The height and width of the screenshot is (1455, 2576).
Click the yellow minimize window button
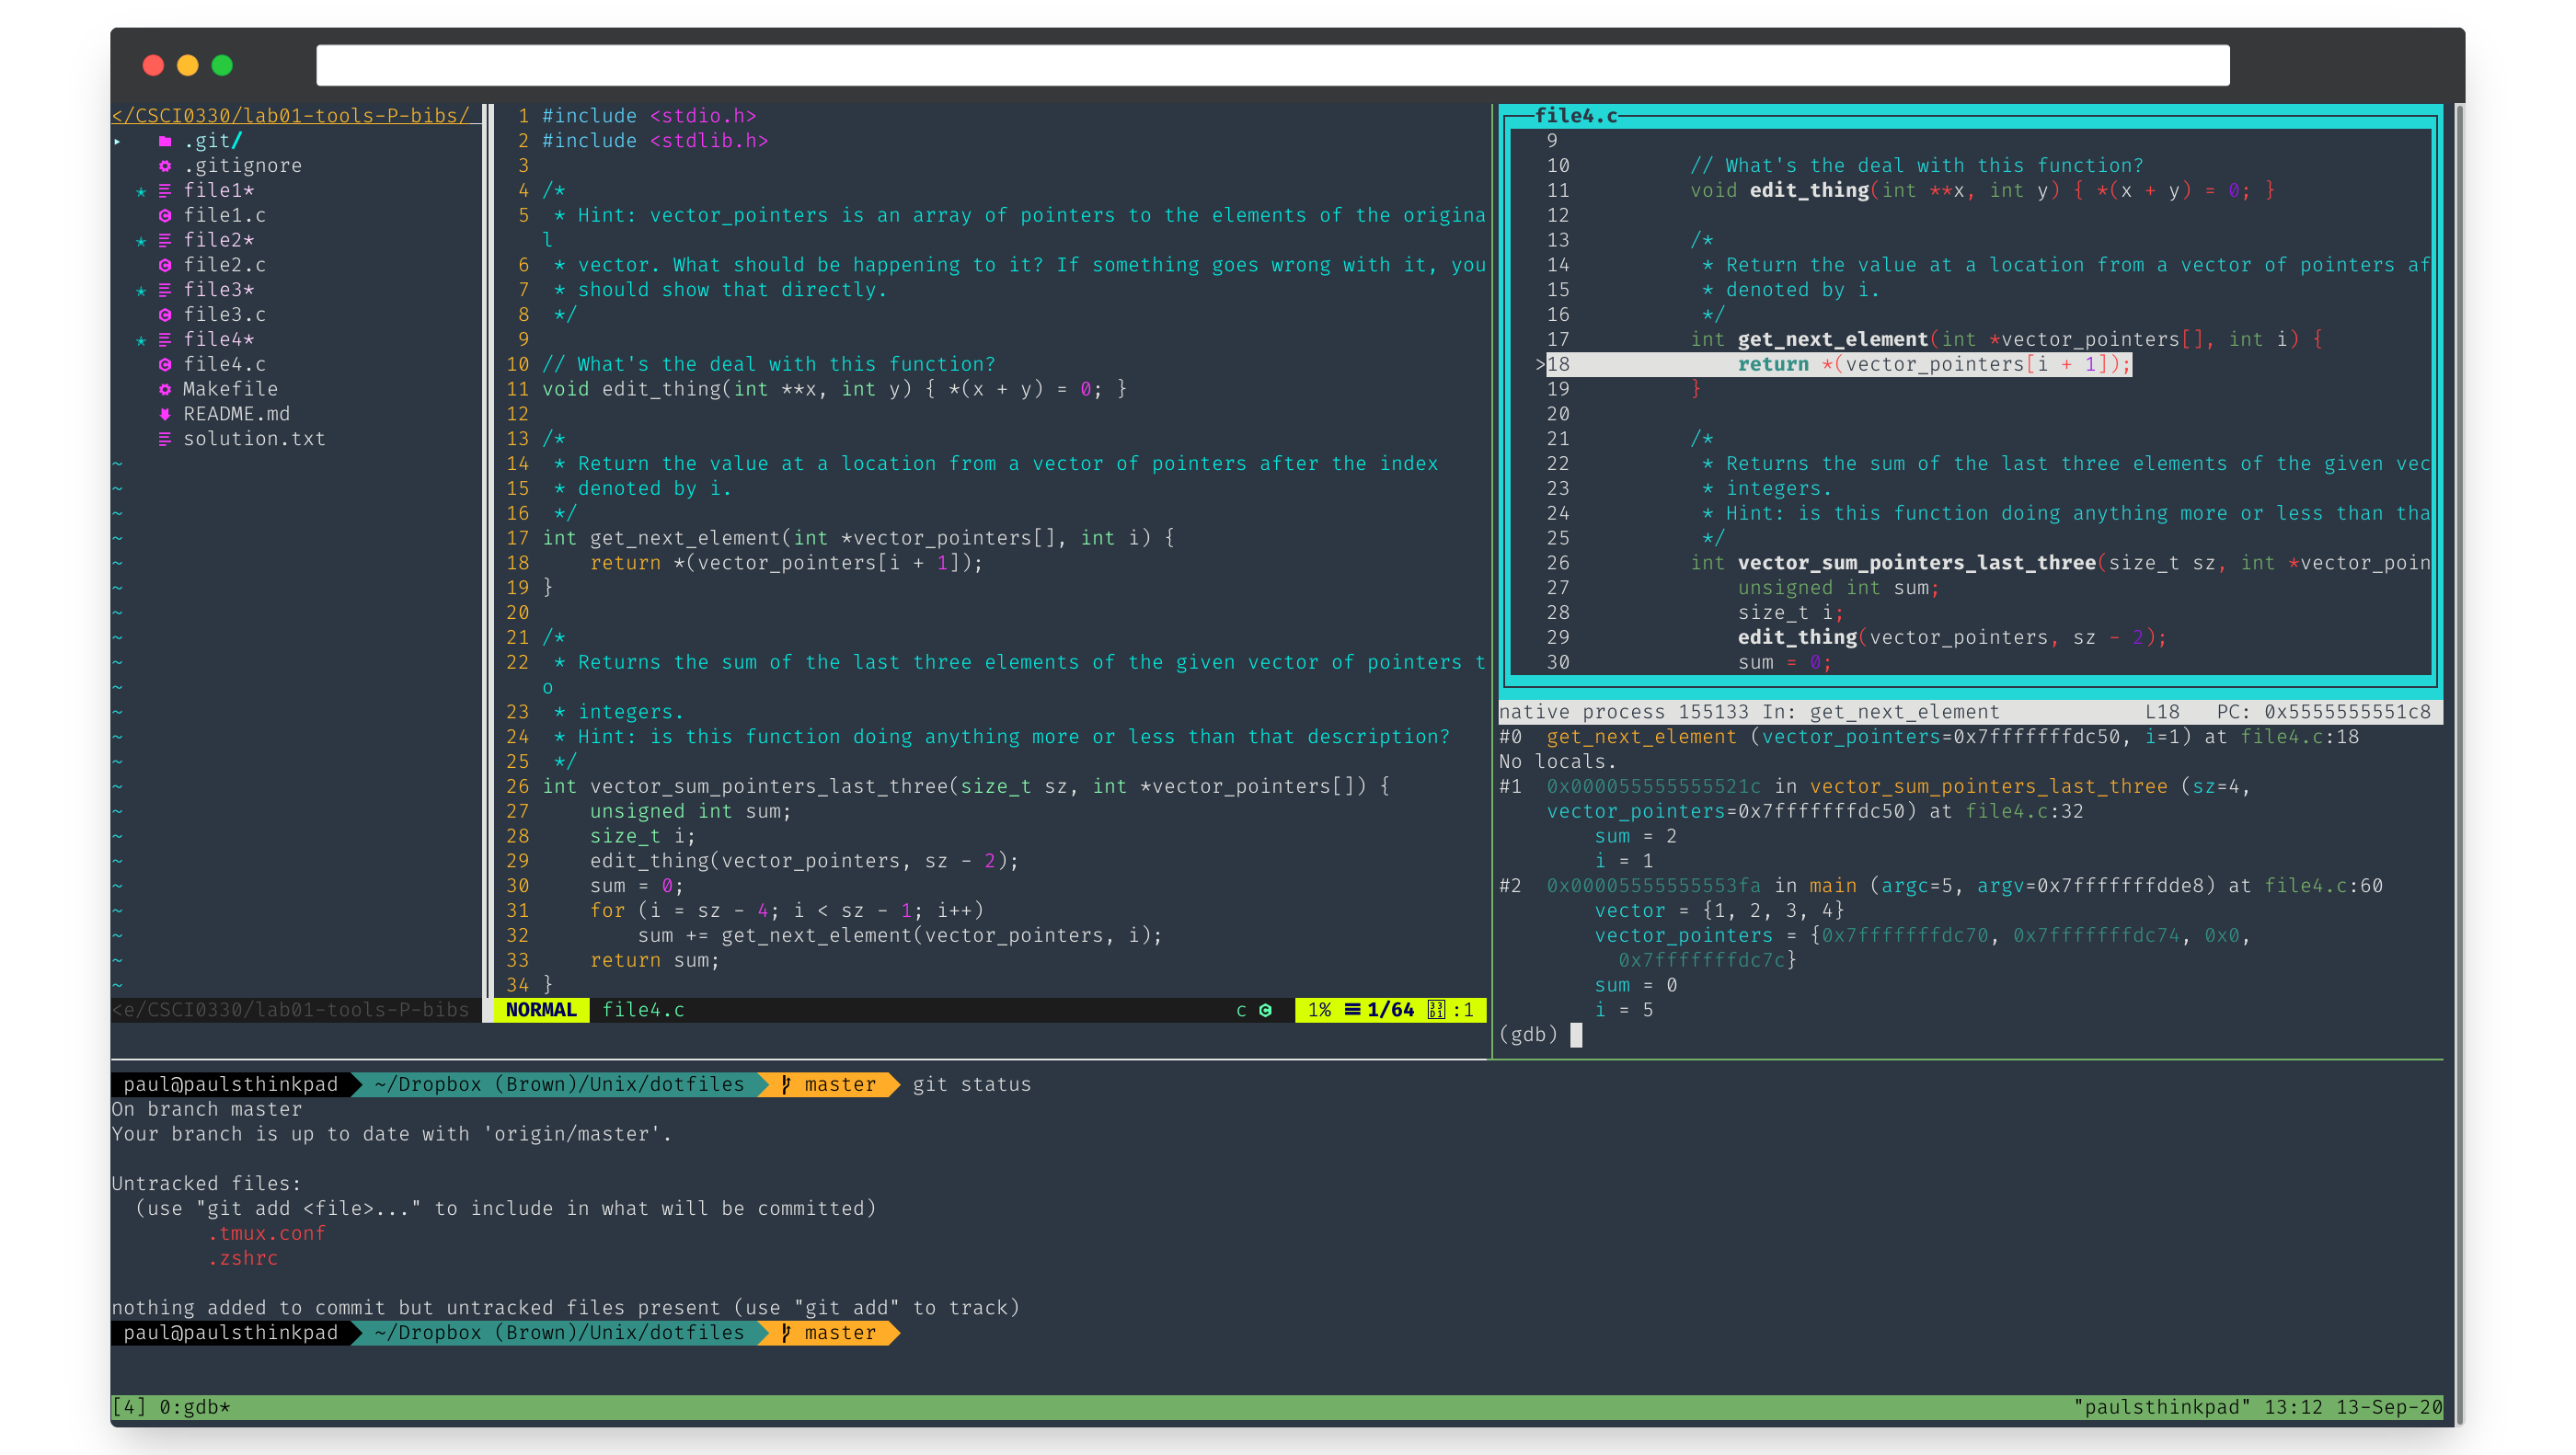click(187, 65)
